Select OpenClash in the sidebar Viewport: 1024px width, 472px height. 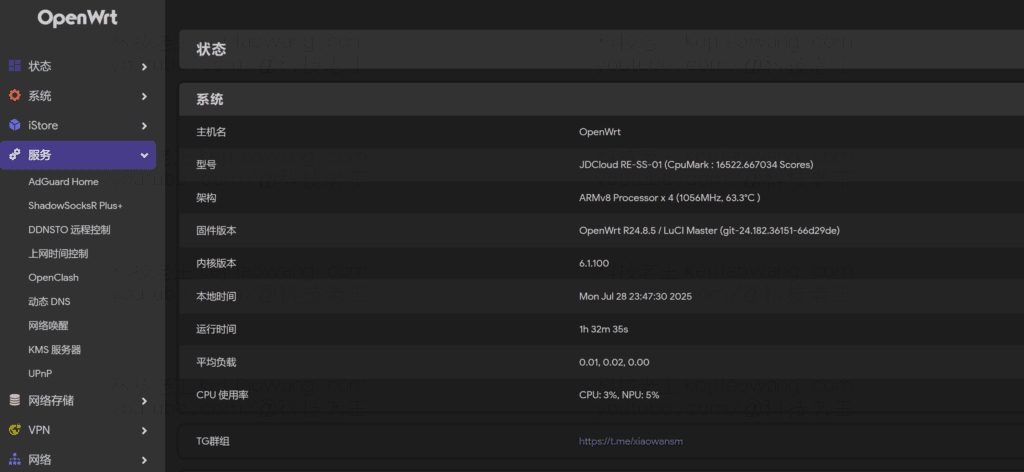(x=53, y=278)
